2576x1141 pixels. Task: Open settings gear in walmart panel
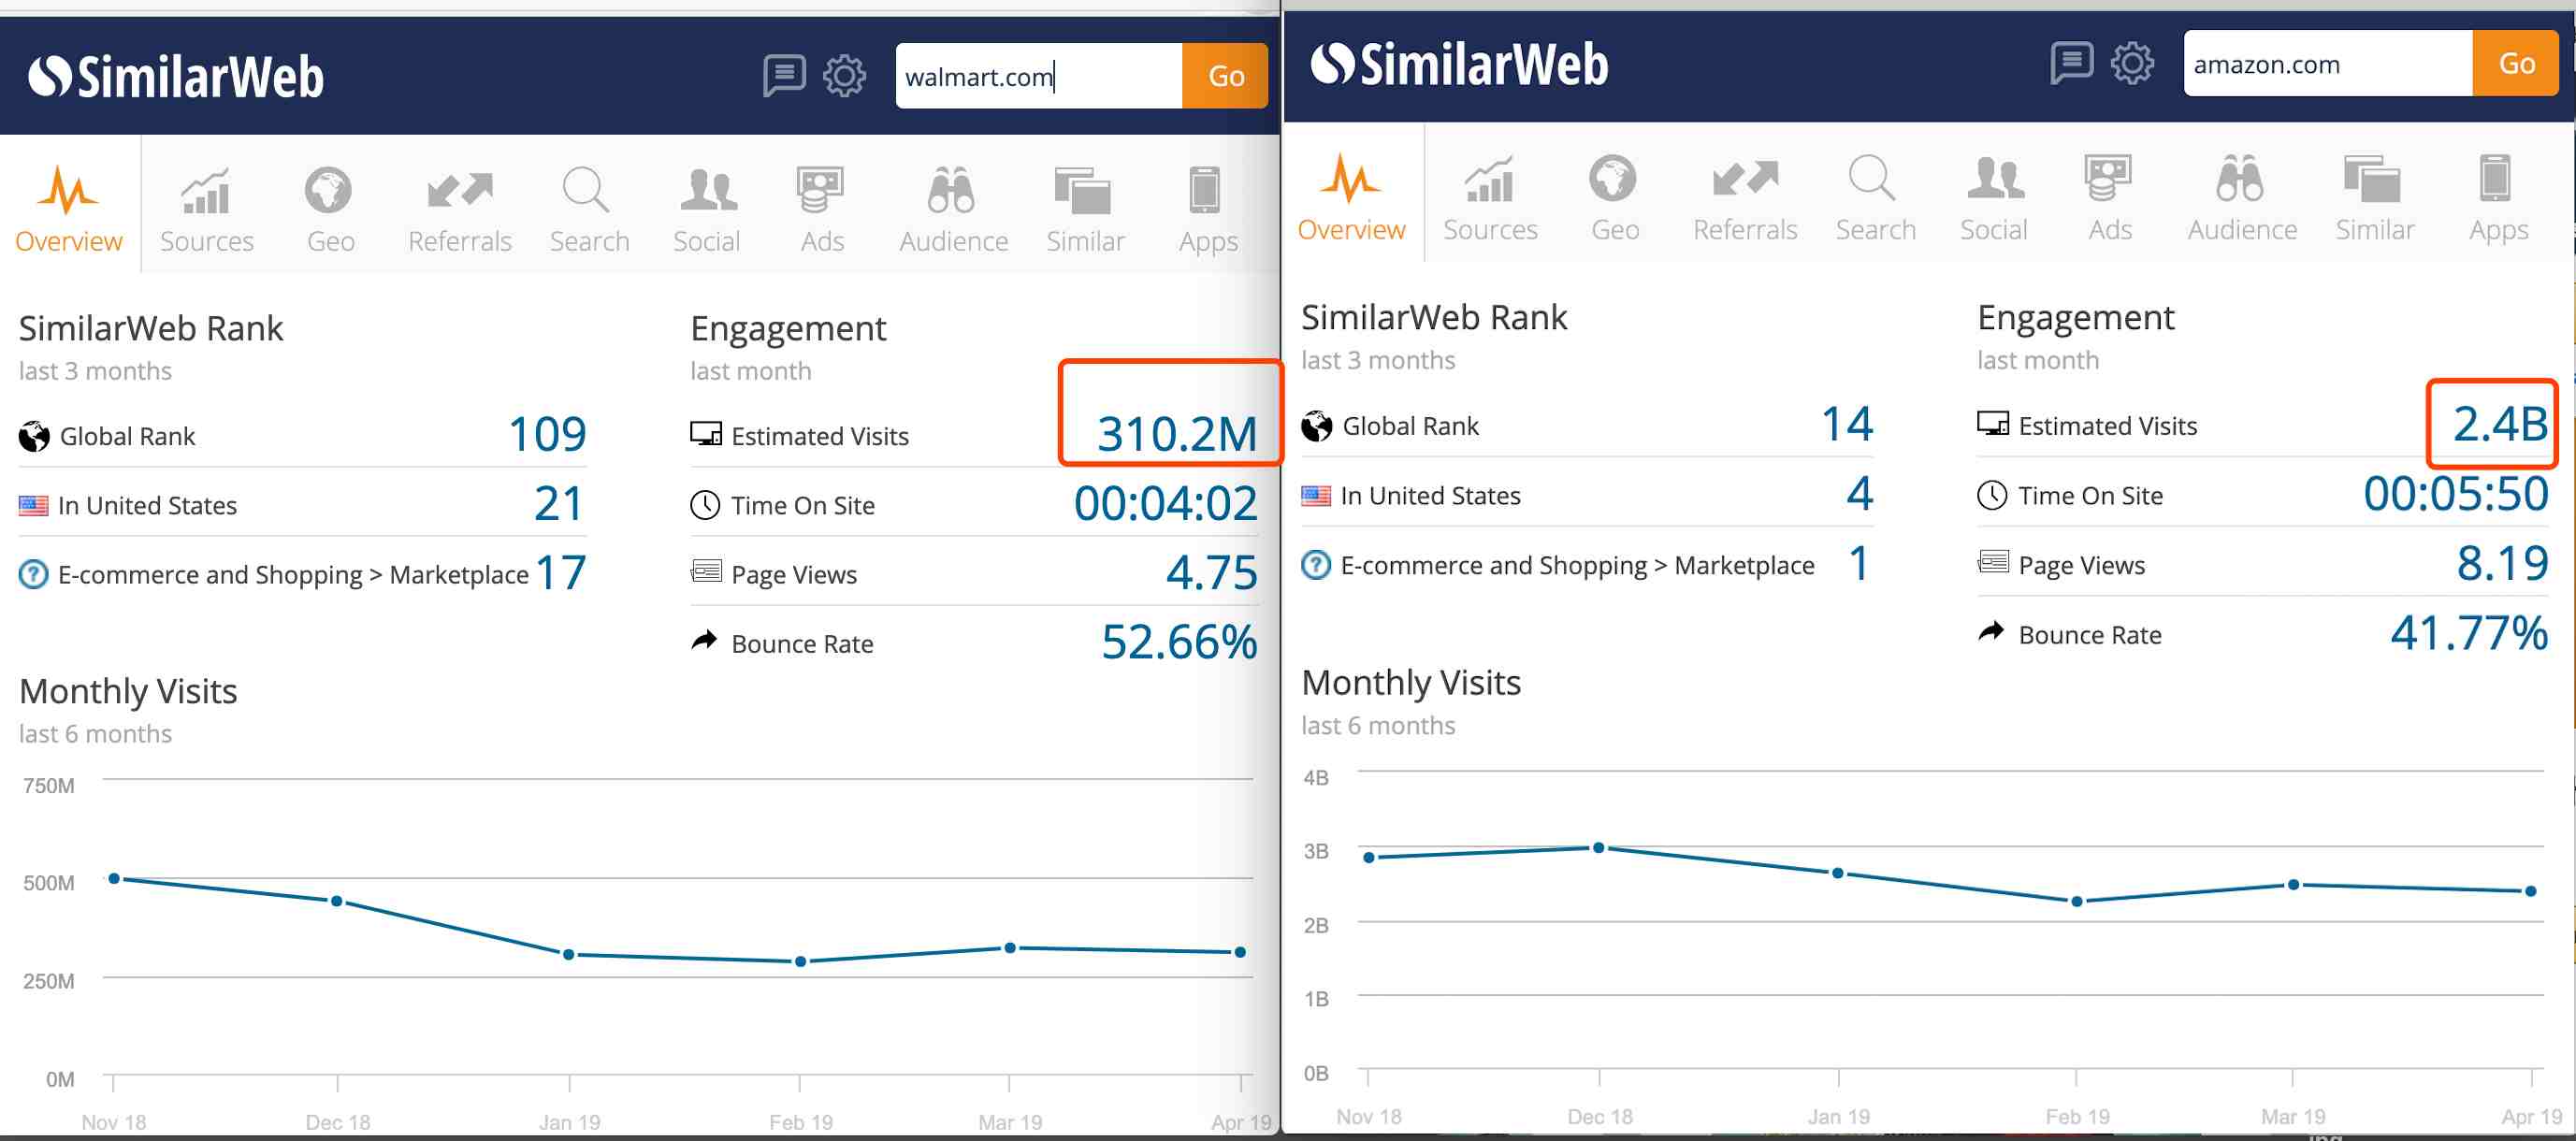point(844,75)
